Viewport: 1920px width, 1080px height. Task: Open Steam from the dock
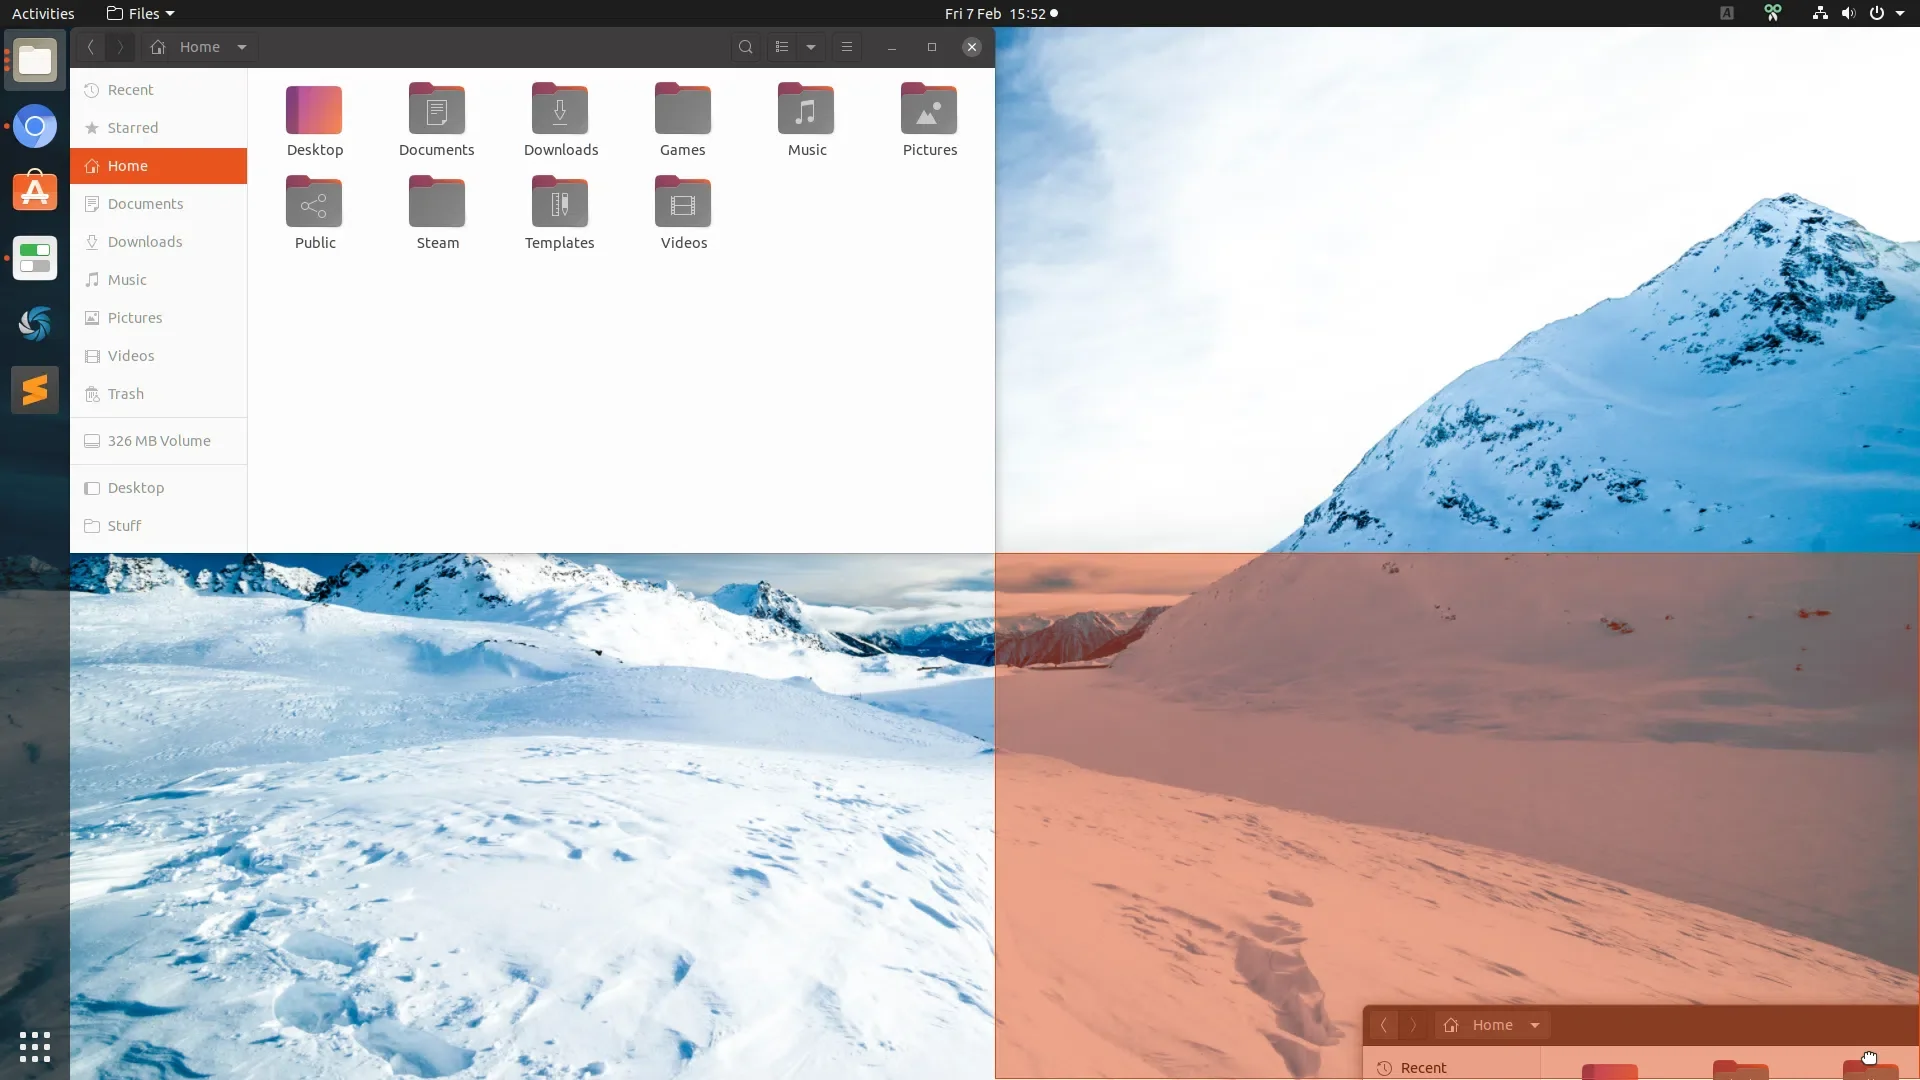pyautogui.click(x=35, y=389)
